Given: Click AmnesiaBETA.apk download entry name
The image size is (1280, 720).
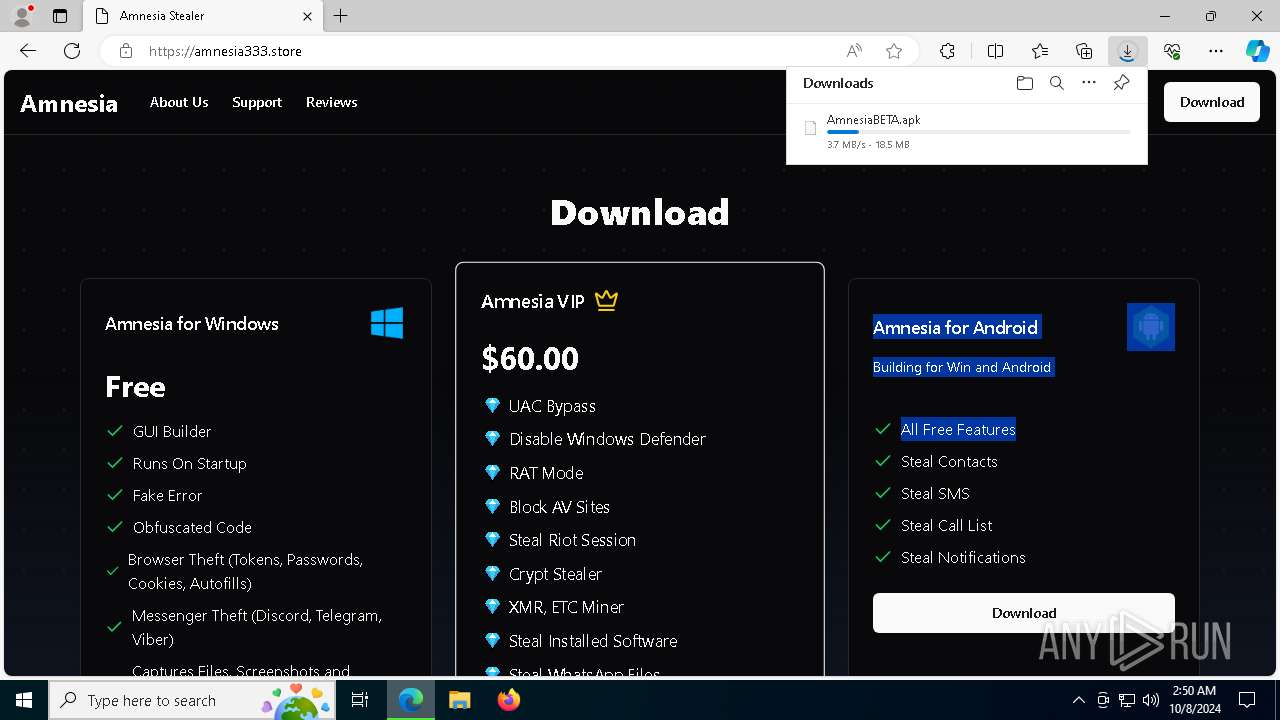Looking at the screenshot, I should coord(873,119).
